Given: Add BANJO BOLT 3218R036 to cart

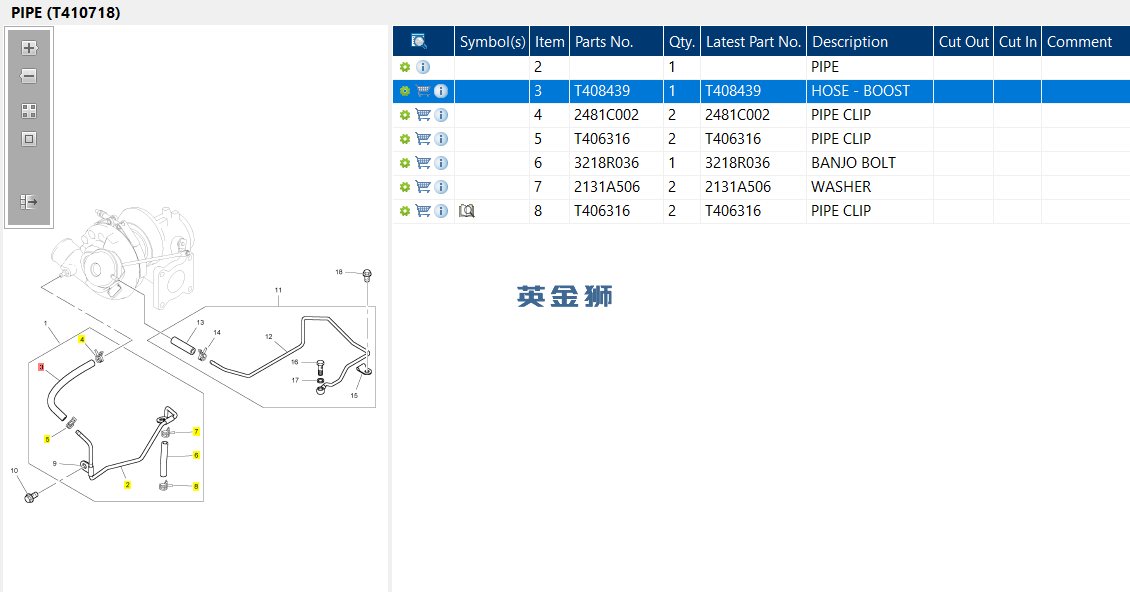Looking at the screenshot, I should [x=423, y=163].
